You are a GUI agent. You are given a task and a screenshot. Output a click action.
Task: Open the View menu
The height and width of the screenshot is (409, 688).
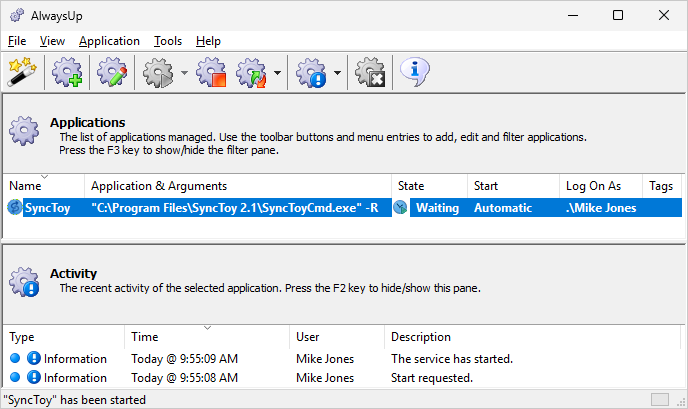click(x=52, y=41)
